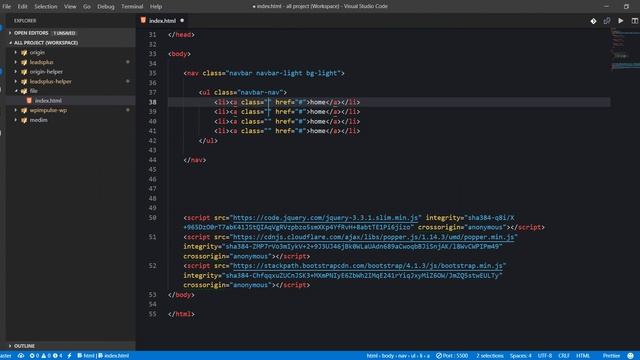This screenshot has width=640, height=360.
Task: Click the index.html item in status bar
Action: (113, 356)
